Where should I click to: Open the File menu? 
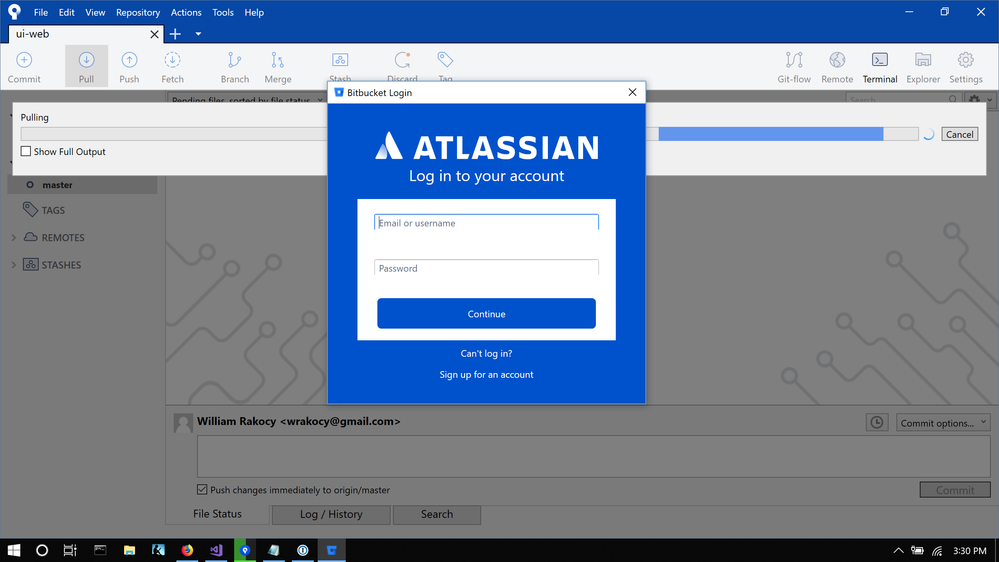pos(41,12)
